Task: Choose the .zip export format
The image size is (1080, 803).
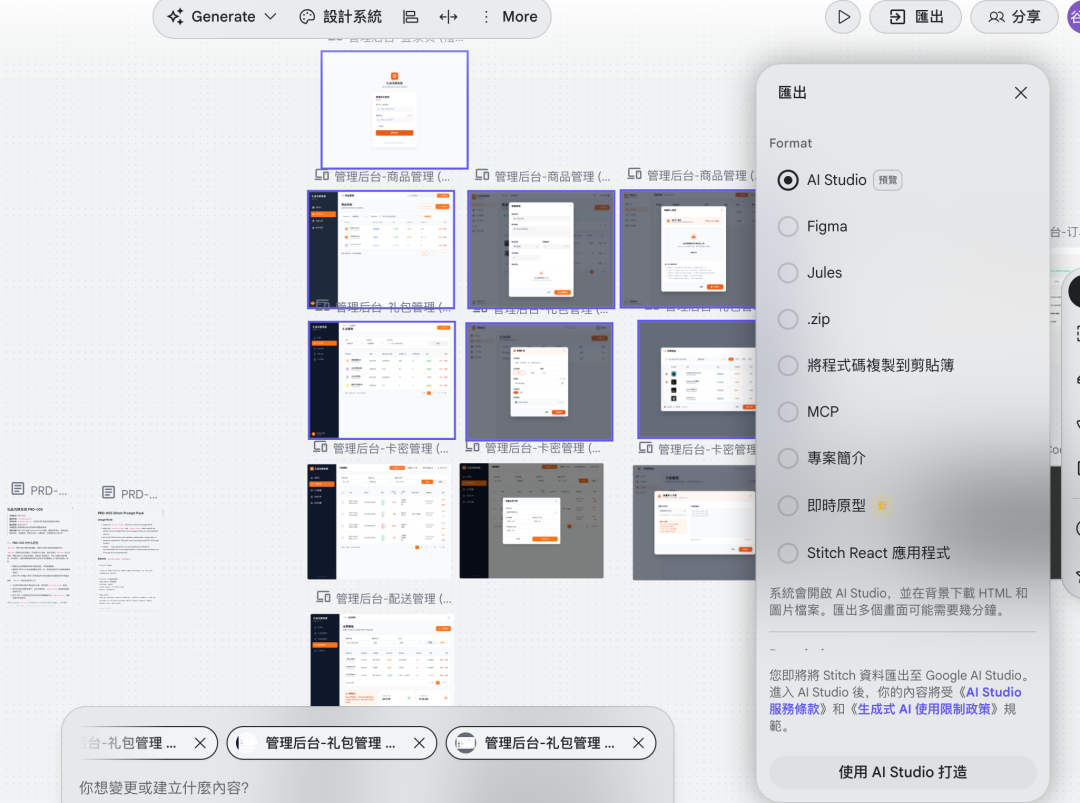Action: (x=788, y=320)
